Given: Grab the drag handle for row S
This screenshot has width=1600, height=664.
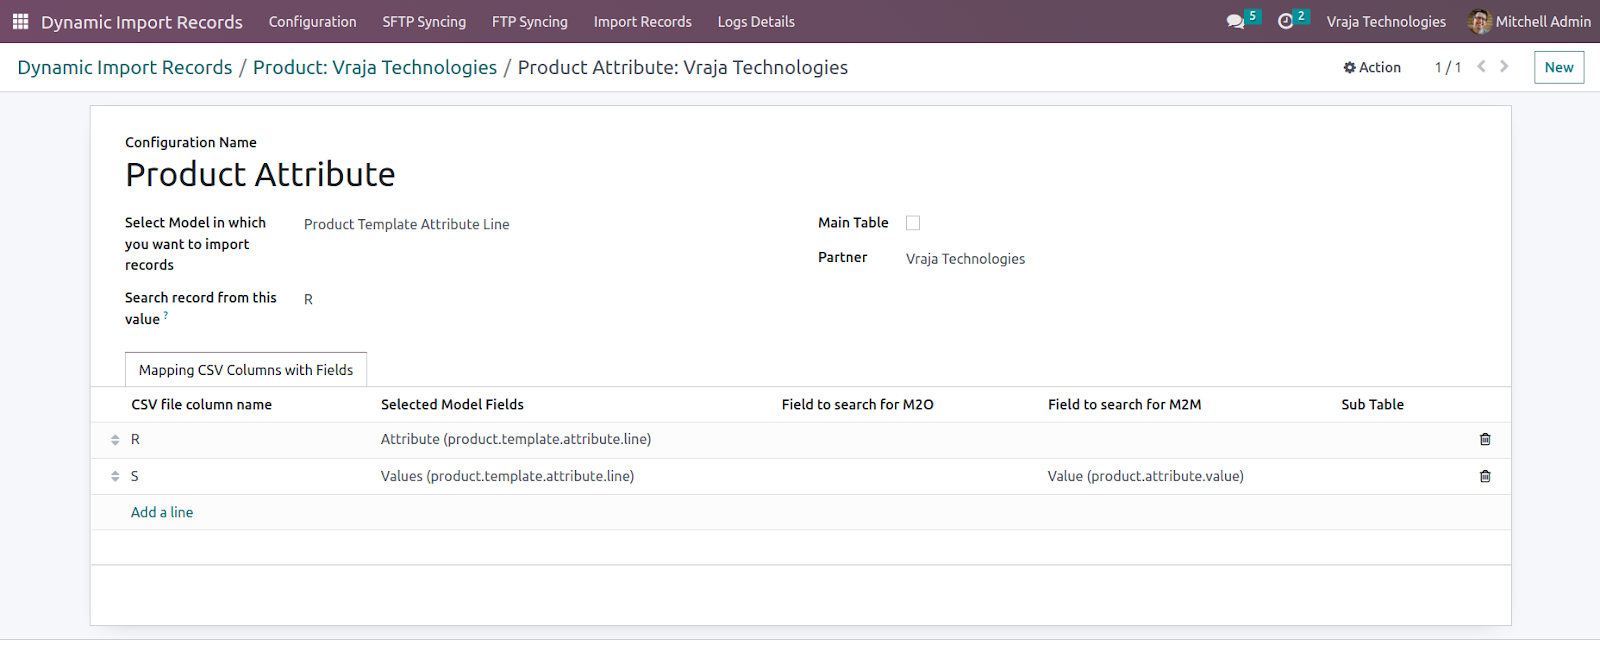Looking at the screenshot, I should pos(115,476).
